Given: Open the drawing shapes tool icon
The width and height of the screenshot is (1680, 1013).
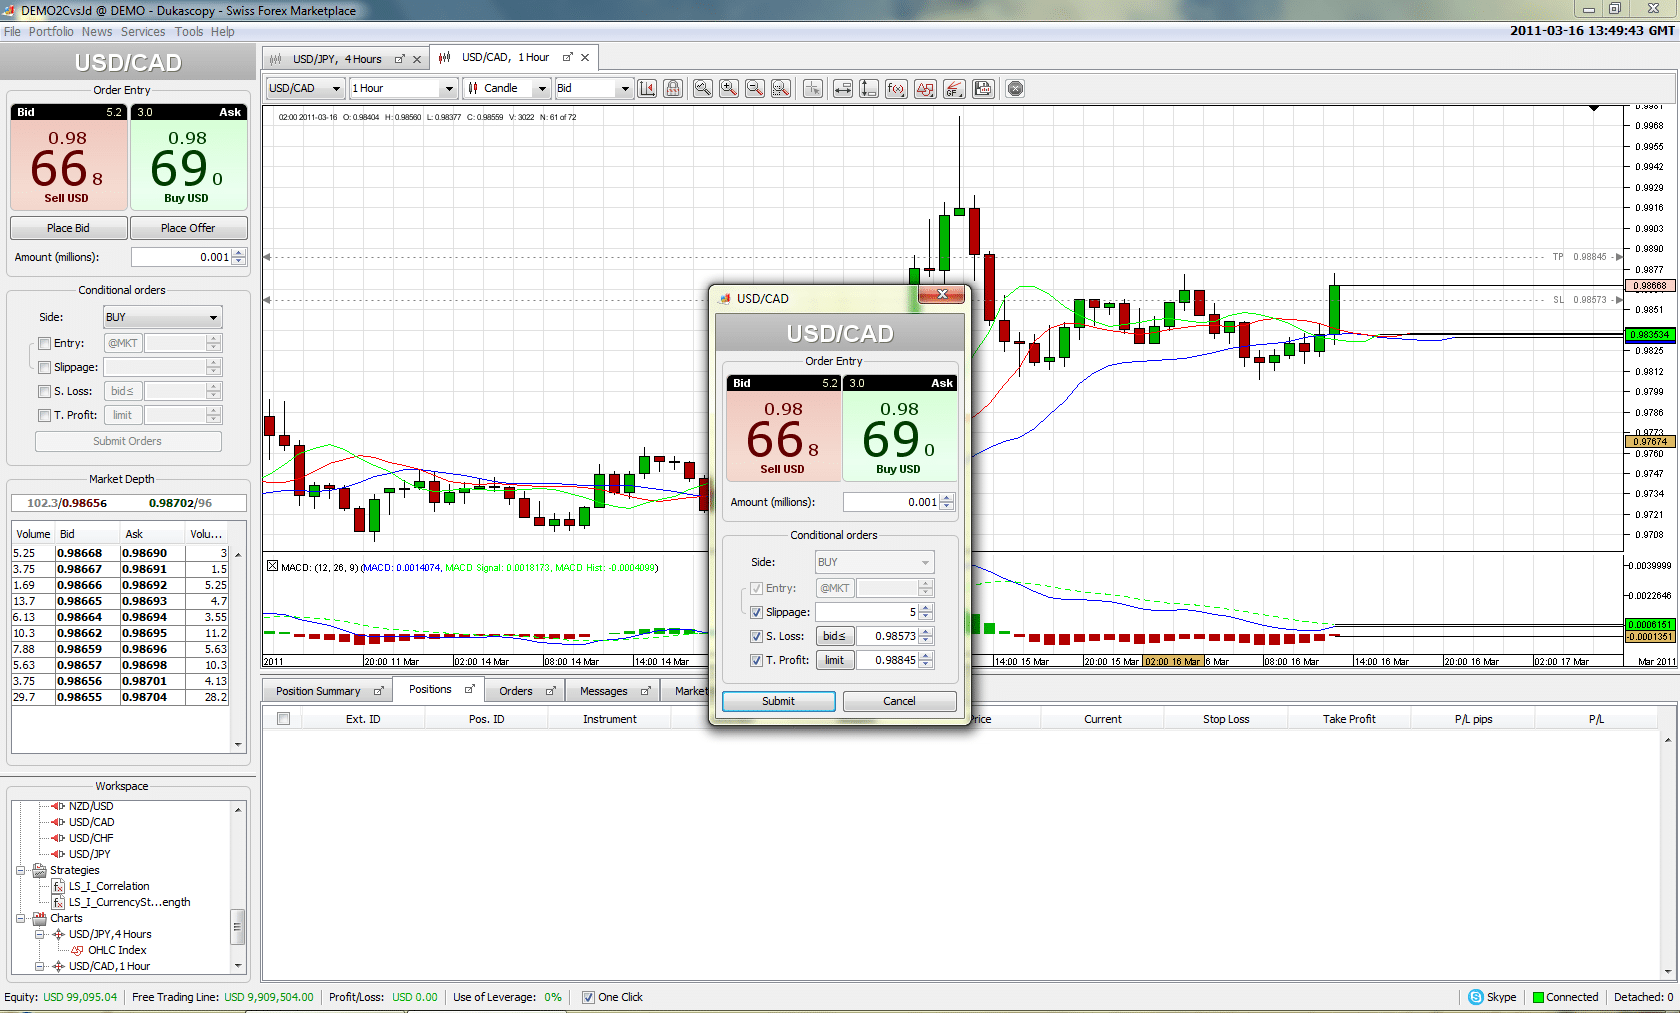Looking at the screenshot, I should point(925,89).
